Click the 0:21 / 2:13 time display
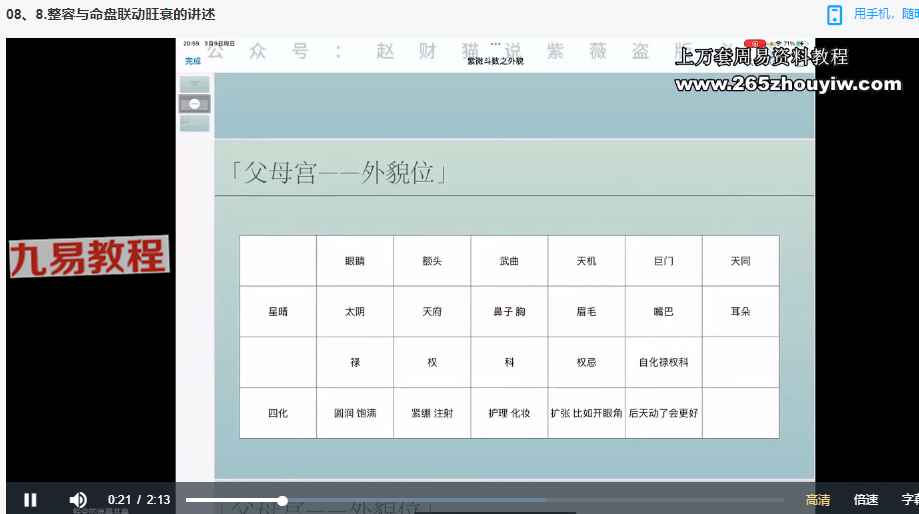 (139, 500)
